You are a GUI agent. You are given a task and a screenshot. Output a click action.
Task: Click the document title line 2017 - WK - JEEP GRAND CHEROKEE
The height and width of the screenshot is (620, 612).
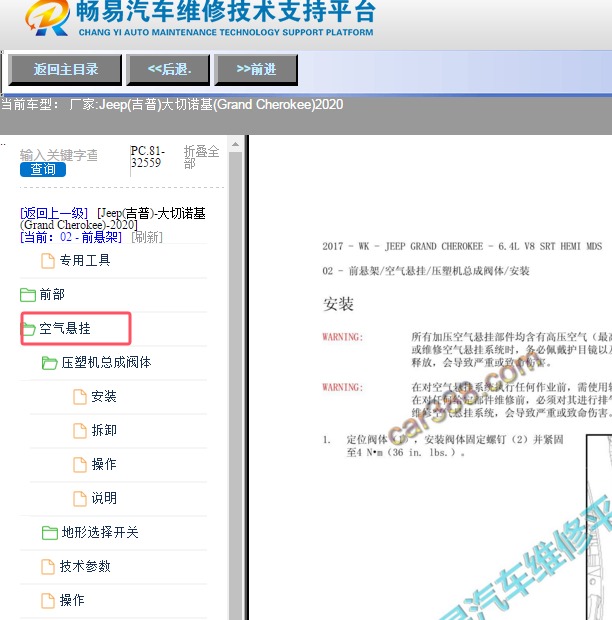[x=462, y=246]
